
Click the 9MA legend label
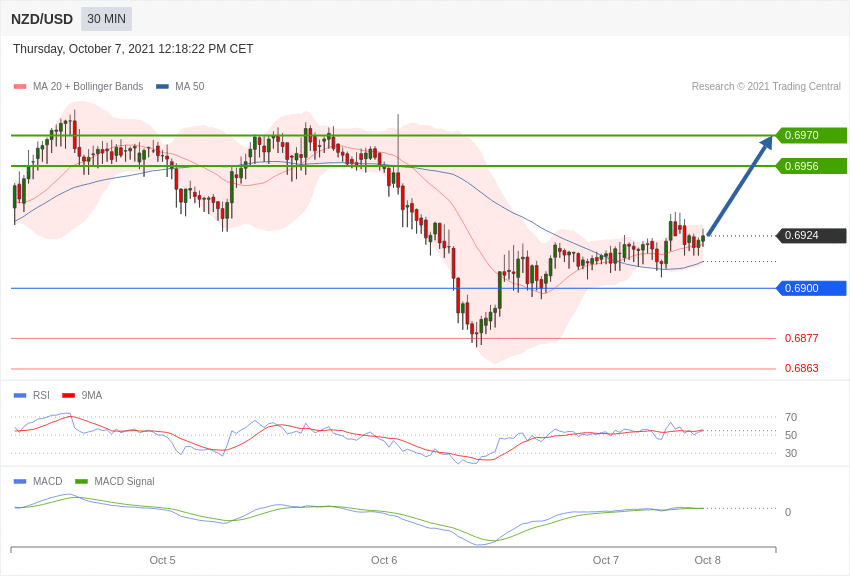(92, 395)
